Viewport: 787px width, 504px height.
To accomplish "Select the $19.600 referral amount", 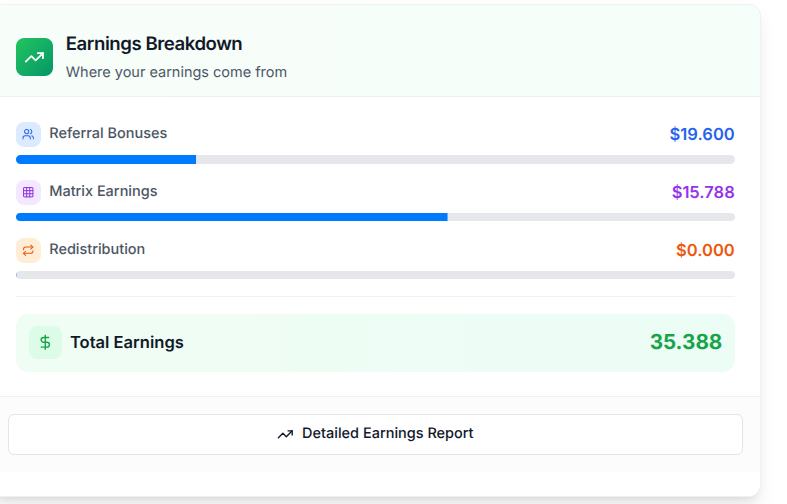I will [x=702, y=134].
